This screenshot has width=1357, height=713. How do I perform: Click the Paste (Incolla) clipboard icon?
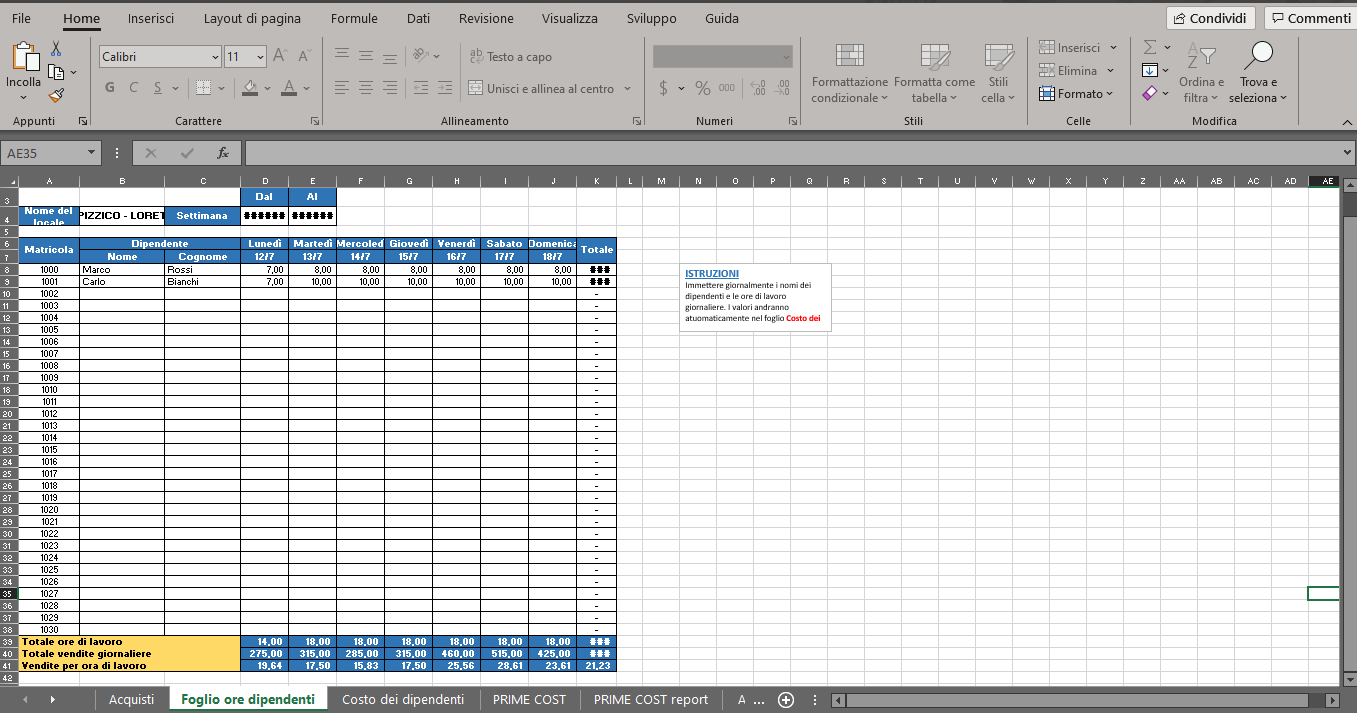click(x=23, y=60)
